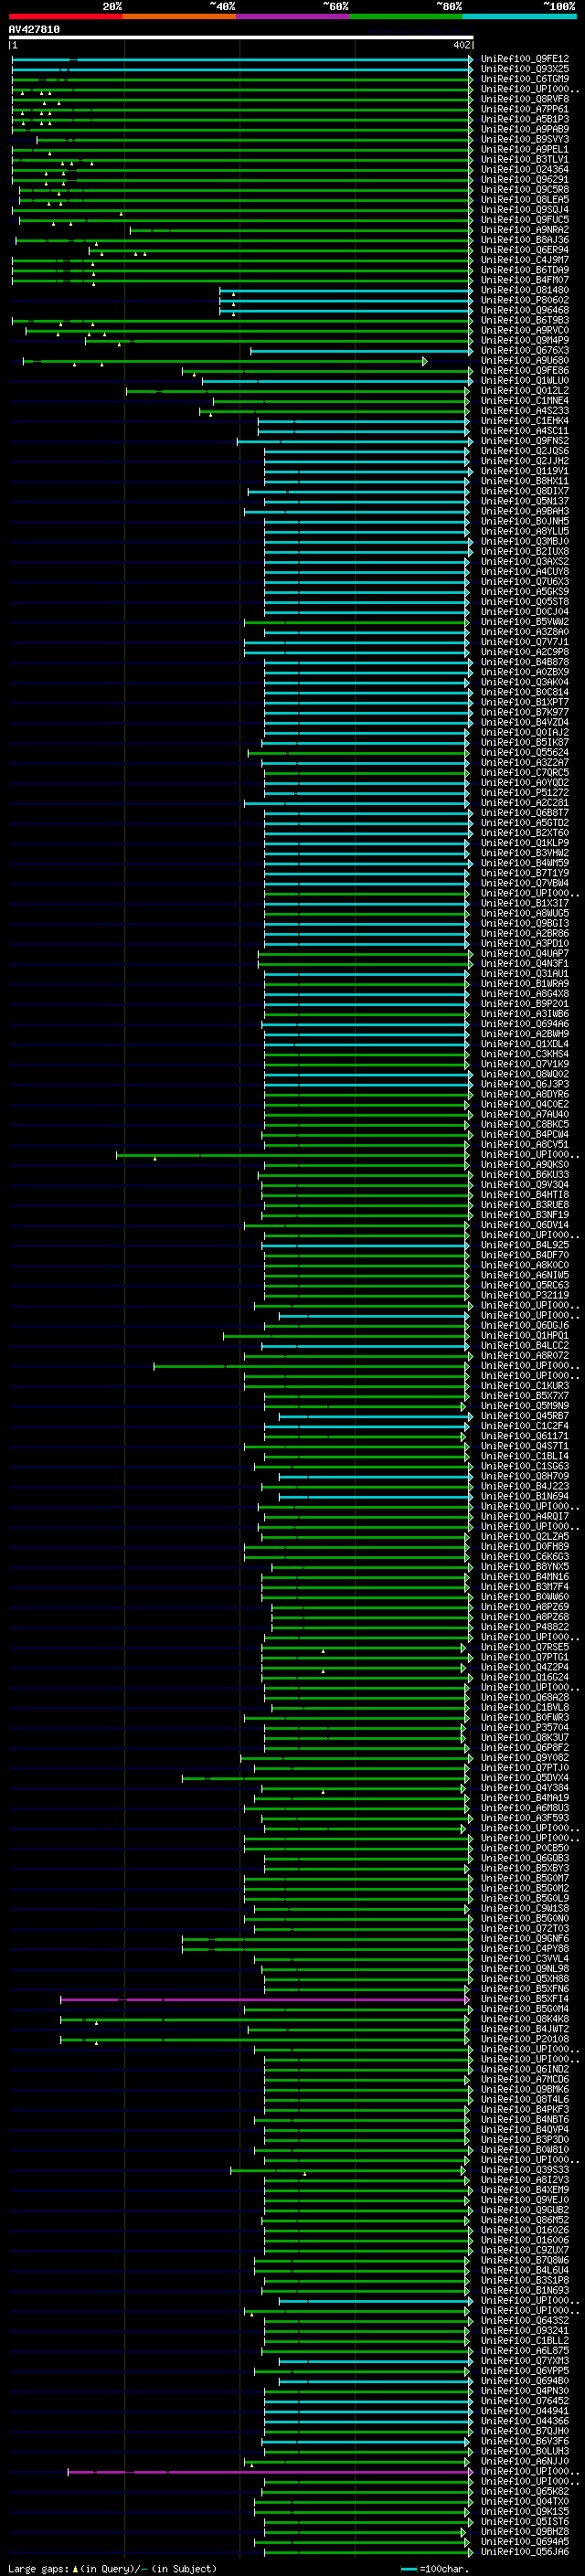Open the UniRef100_Q9FUC5 entry
The height and width of the screenshot is (2576, 585).
click(x=525, y=220)
